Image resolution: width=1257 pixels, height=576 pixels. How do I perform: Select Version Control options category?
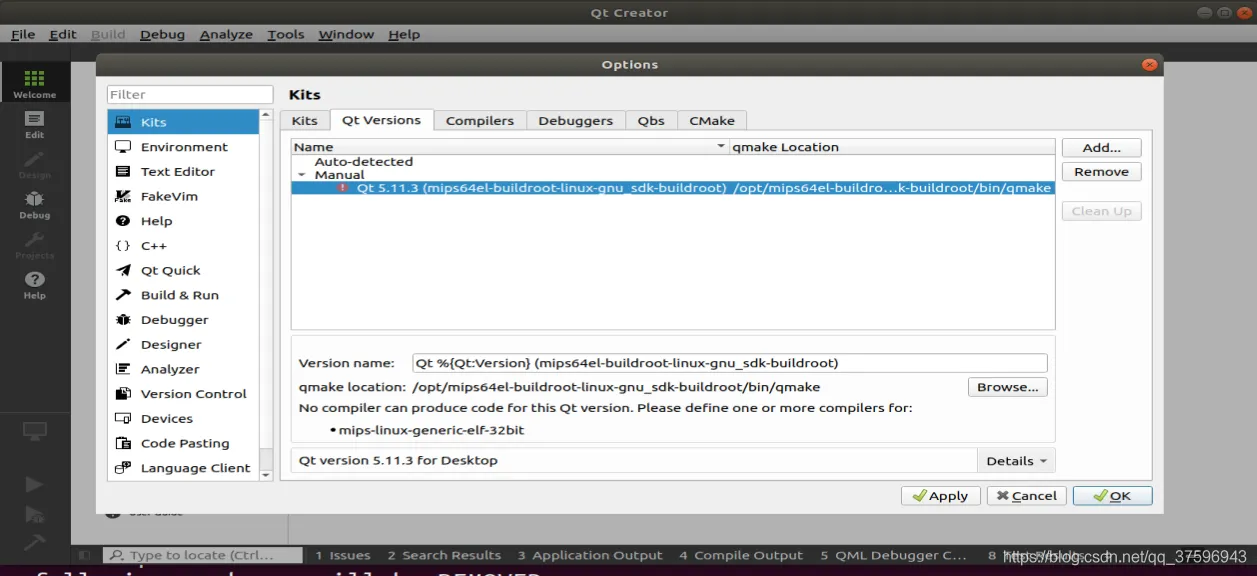(183, 394)
